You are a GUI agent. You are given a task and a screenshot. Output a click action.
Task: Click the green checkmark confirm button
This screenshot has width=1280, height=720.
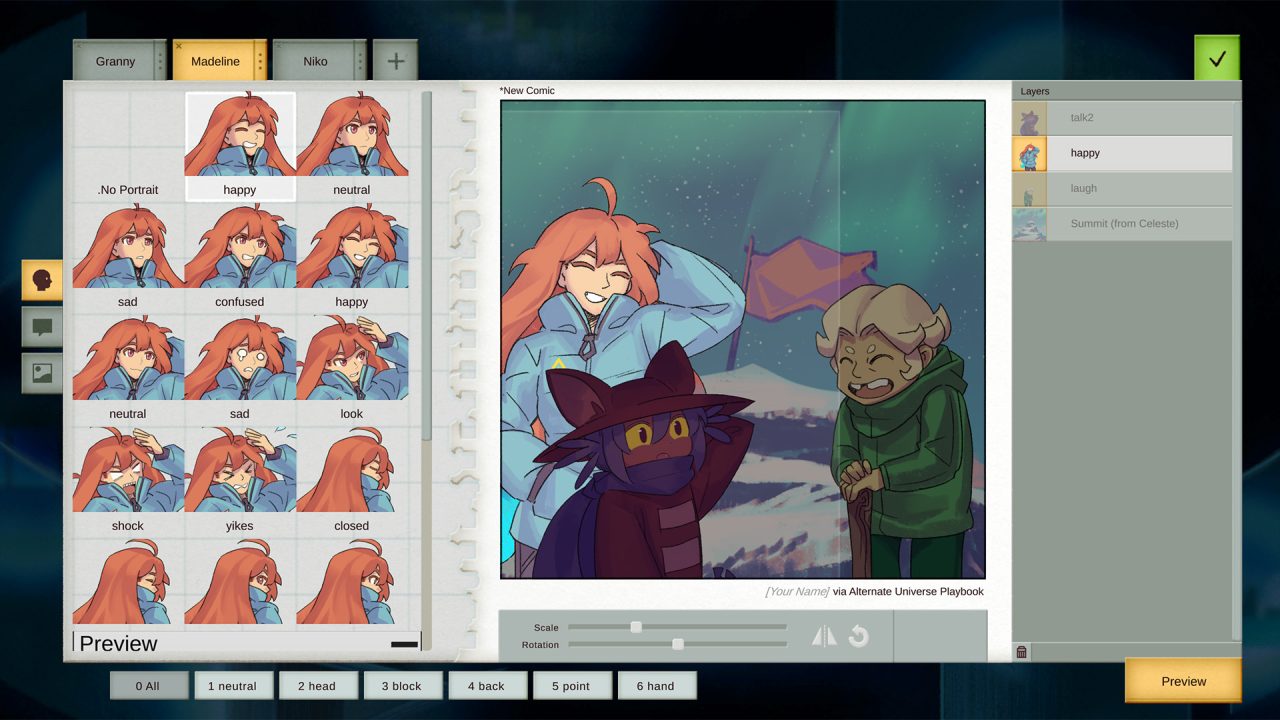pyautogui.click(x=1217, y=58)
